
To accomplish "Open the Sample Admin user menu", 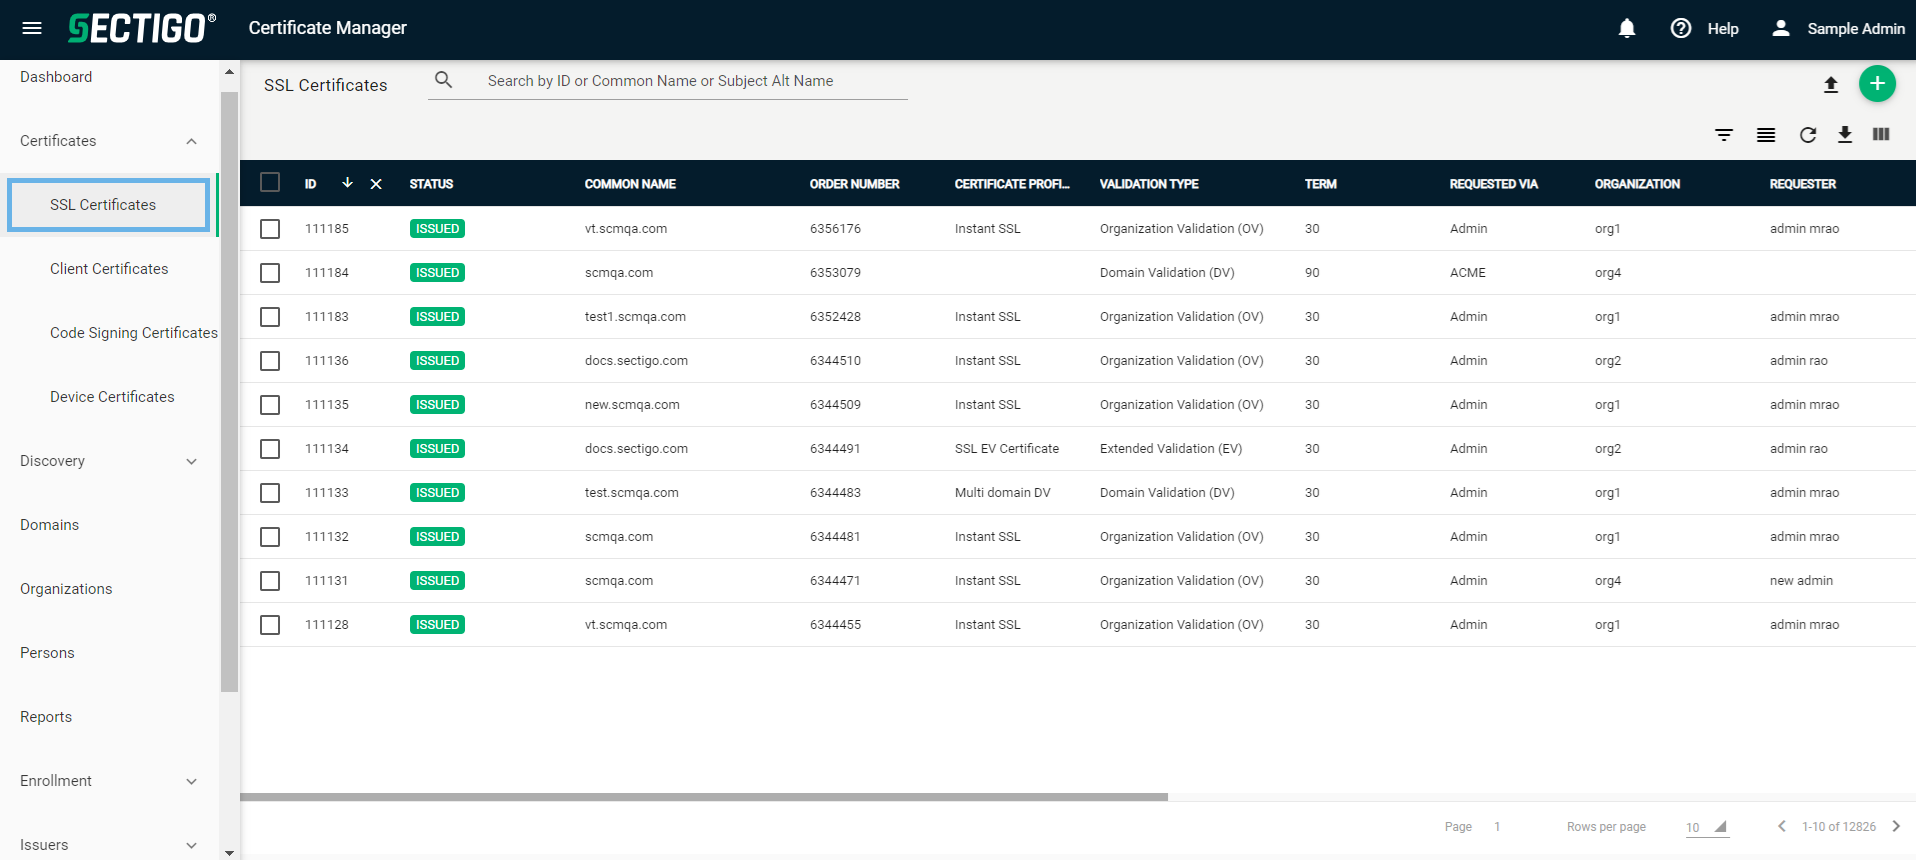I will pos(1838,28).
